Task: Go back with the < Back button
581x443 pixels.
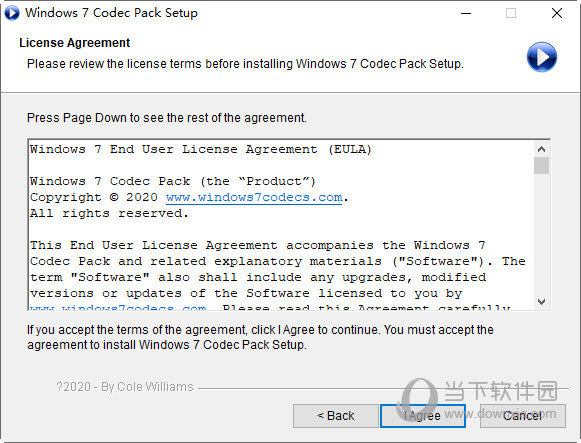Action: (336, 416)
